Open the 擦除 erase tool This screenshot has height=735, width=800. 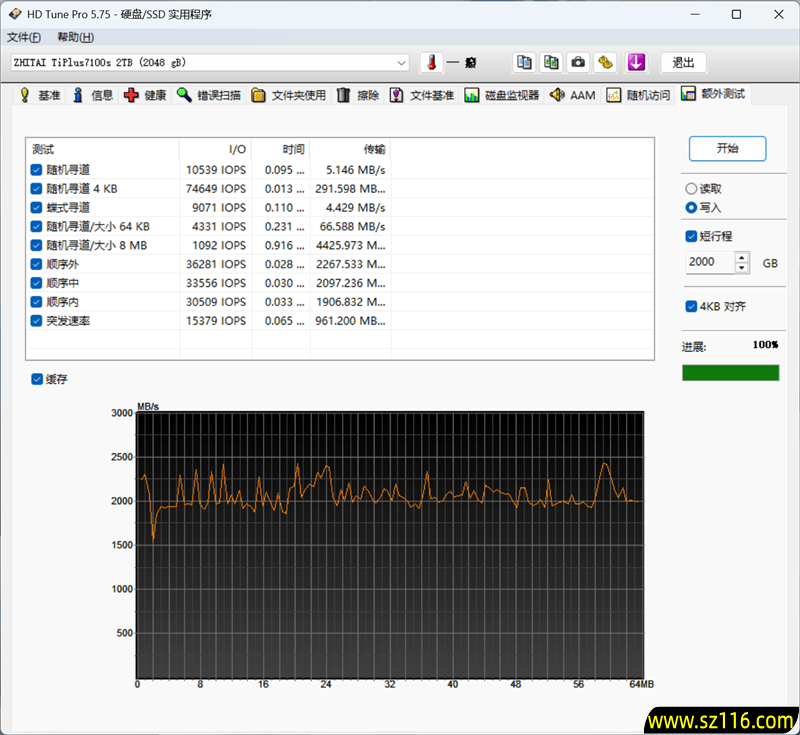coord(360,95)
